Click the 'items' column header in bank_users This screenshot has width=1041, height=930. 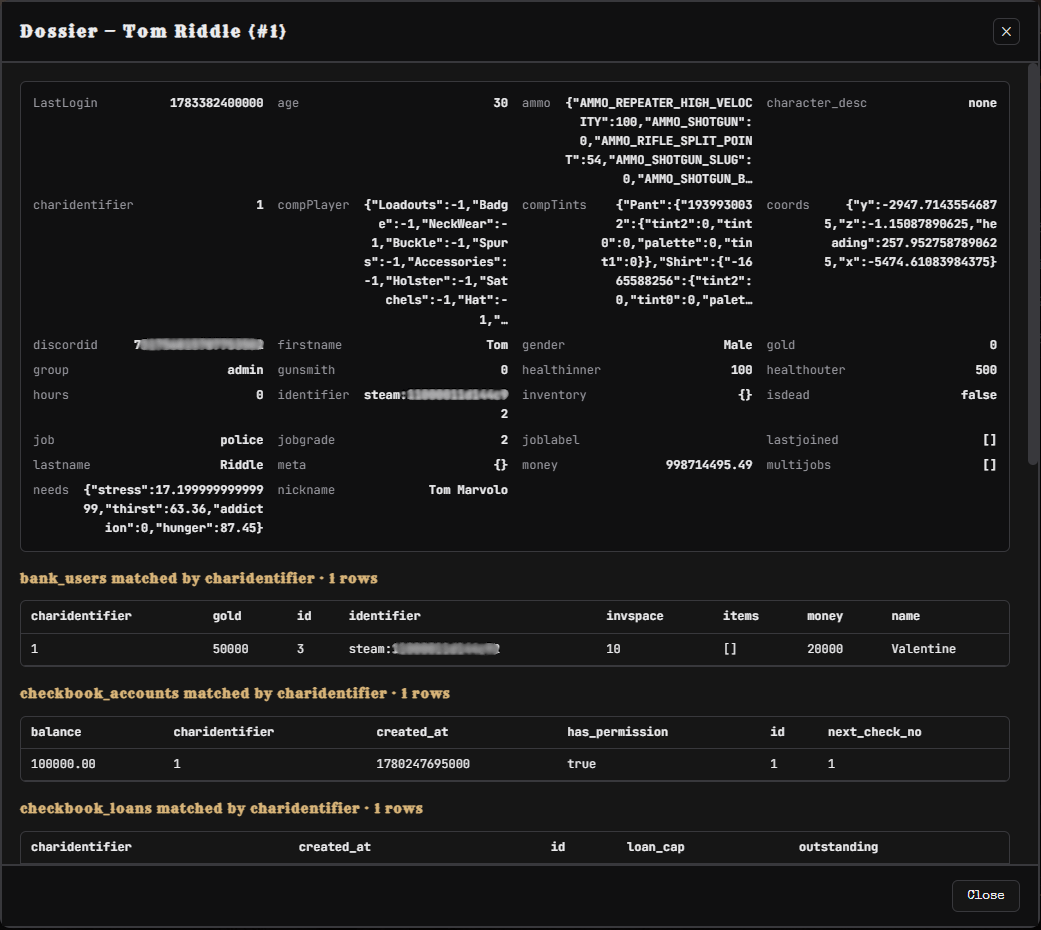pyautogui.click(x=741, y=616)
